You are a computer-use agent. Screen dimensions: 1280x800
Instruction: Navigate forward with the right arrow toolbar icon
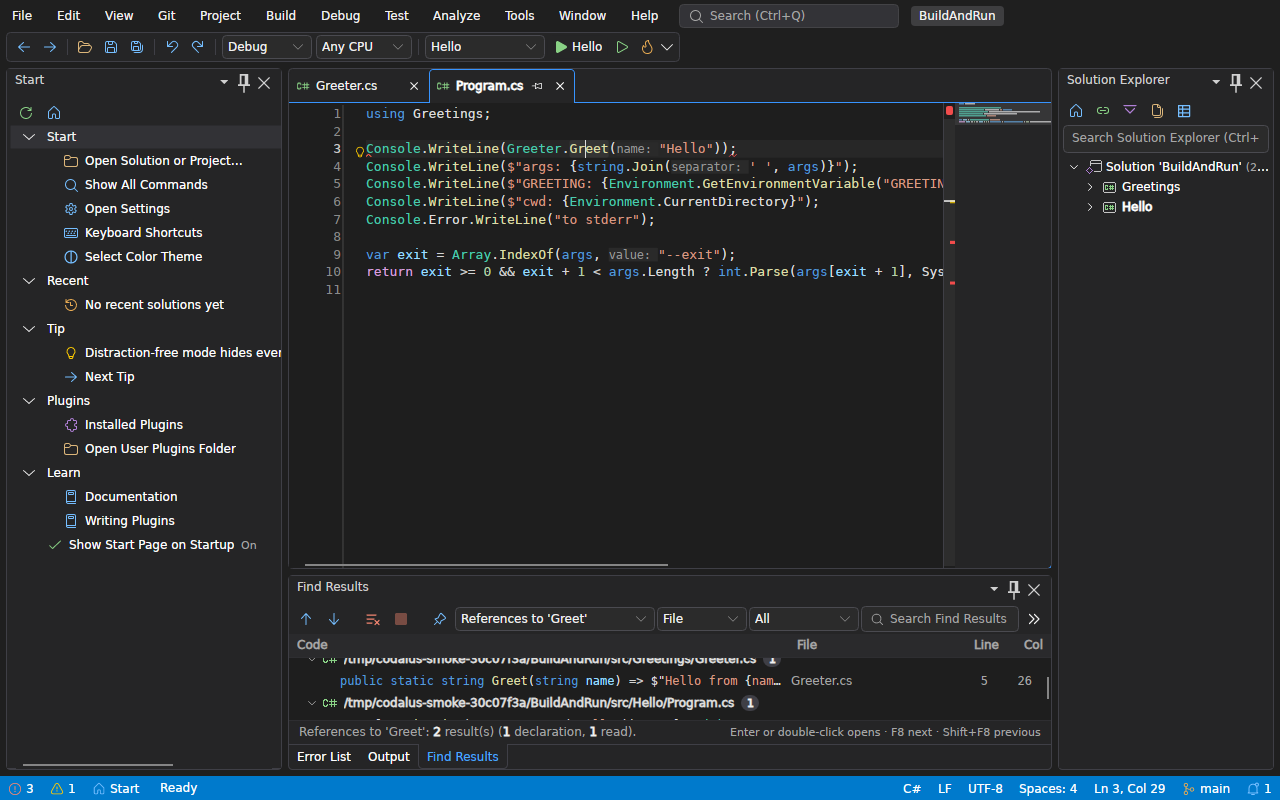coord(50,47)
